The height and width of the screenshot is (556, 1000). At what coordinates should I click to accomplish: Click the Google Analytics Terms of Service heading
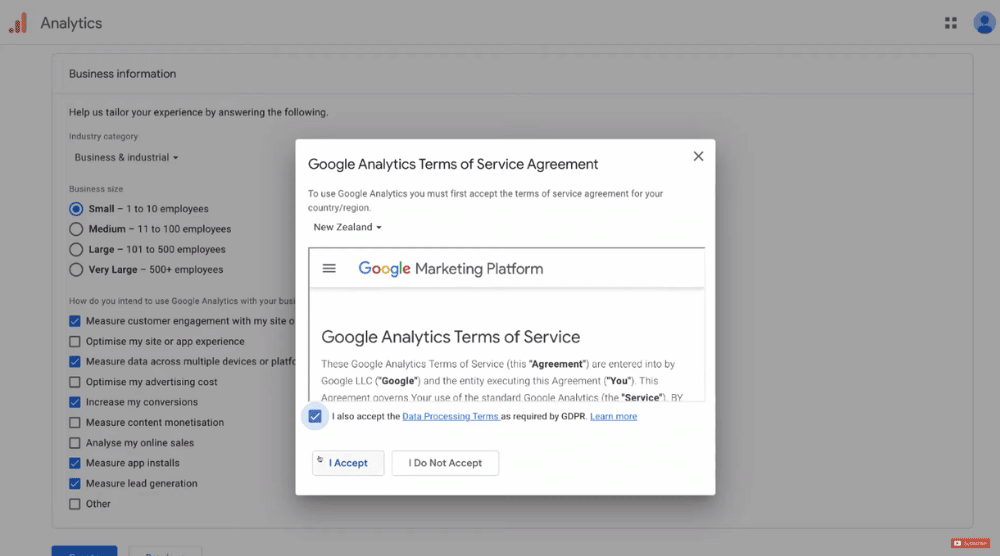click(450, 337)
